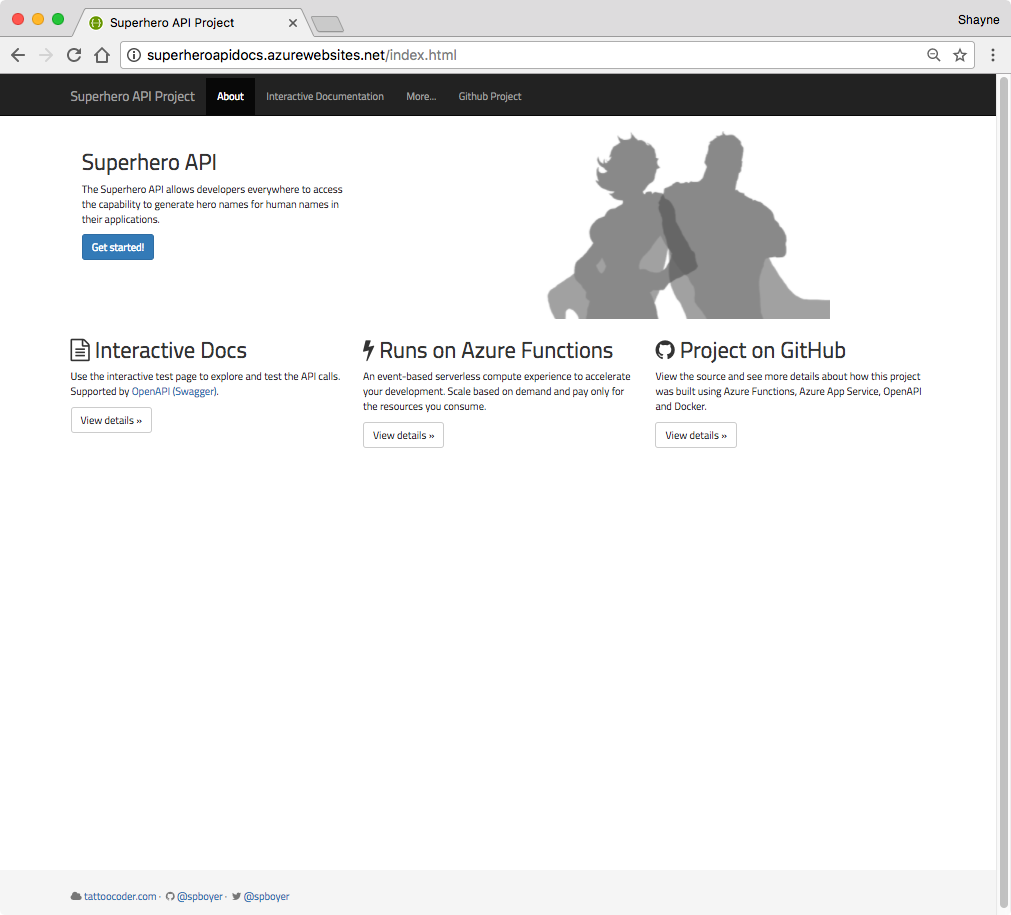Open the OpenAPI (Swagger) link
1011x915 pixels.
(174, 391)
